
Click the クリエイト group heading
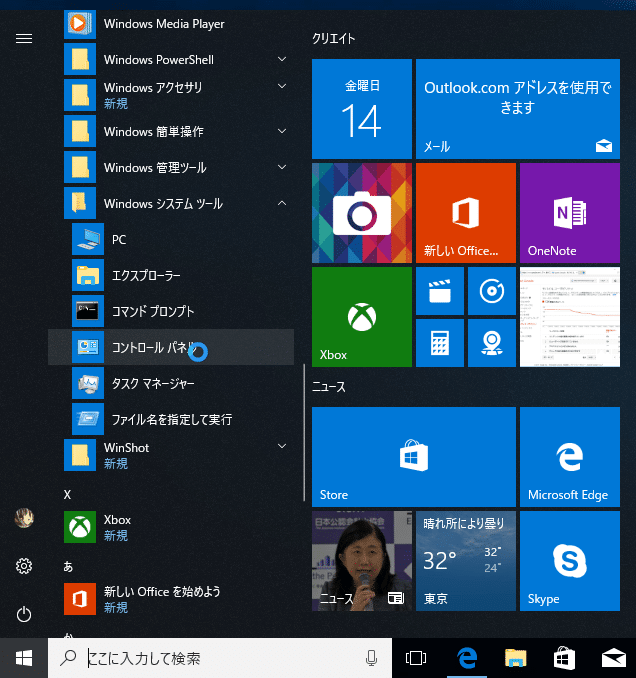click(334, 39)
